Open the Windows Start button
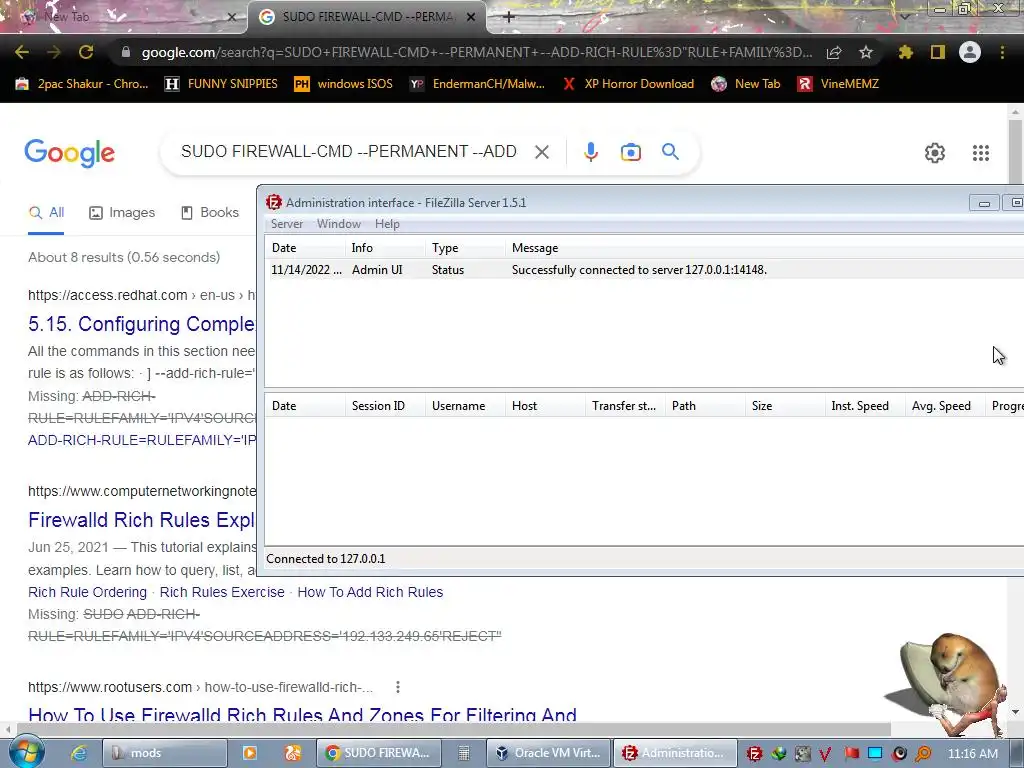This screenshot has width=1024, height=768. [26, 752]
